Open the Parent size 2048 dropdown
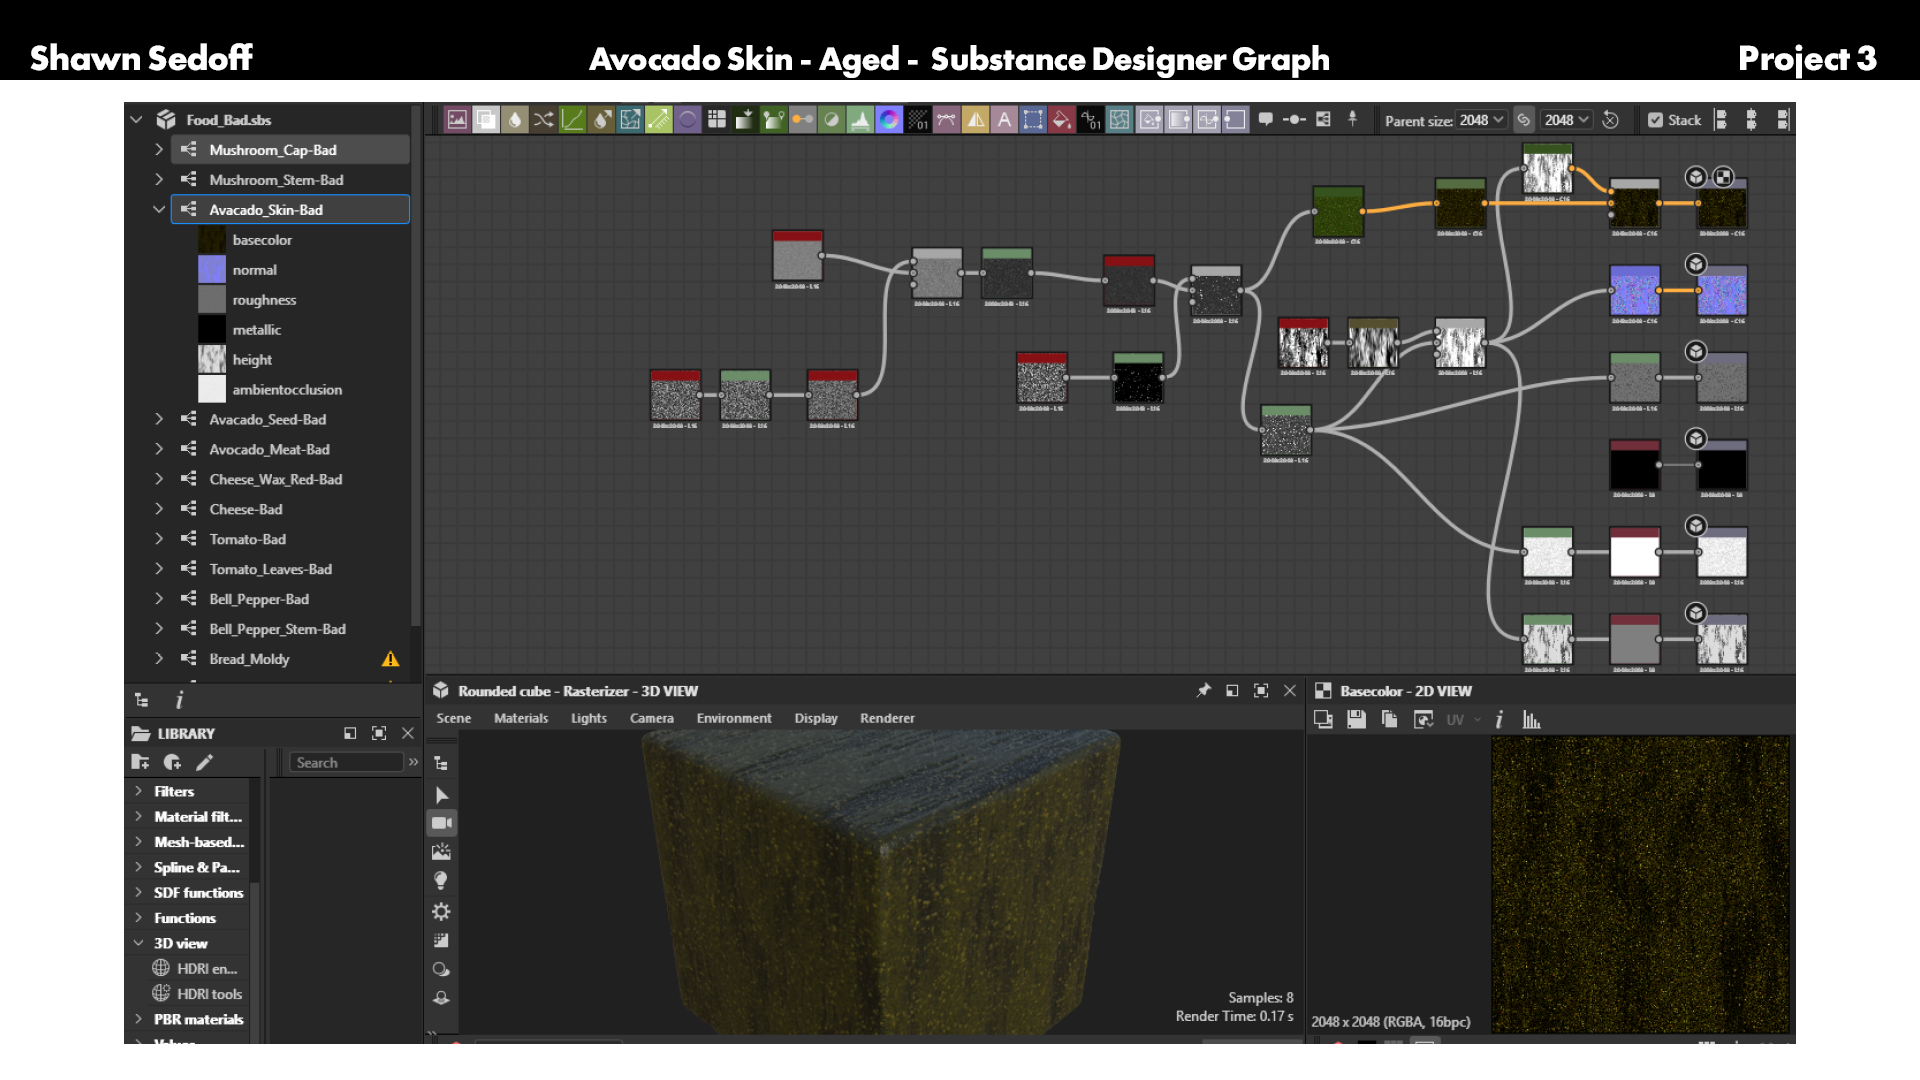 coord(1481,120)
